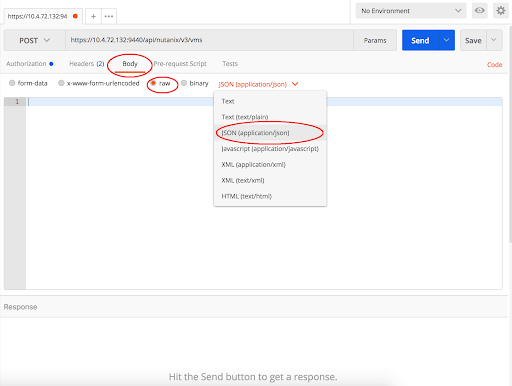Select the x-www-form-urlencoded radio button

61,83
